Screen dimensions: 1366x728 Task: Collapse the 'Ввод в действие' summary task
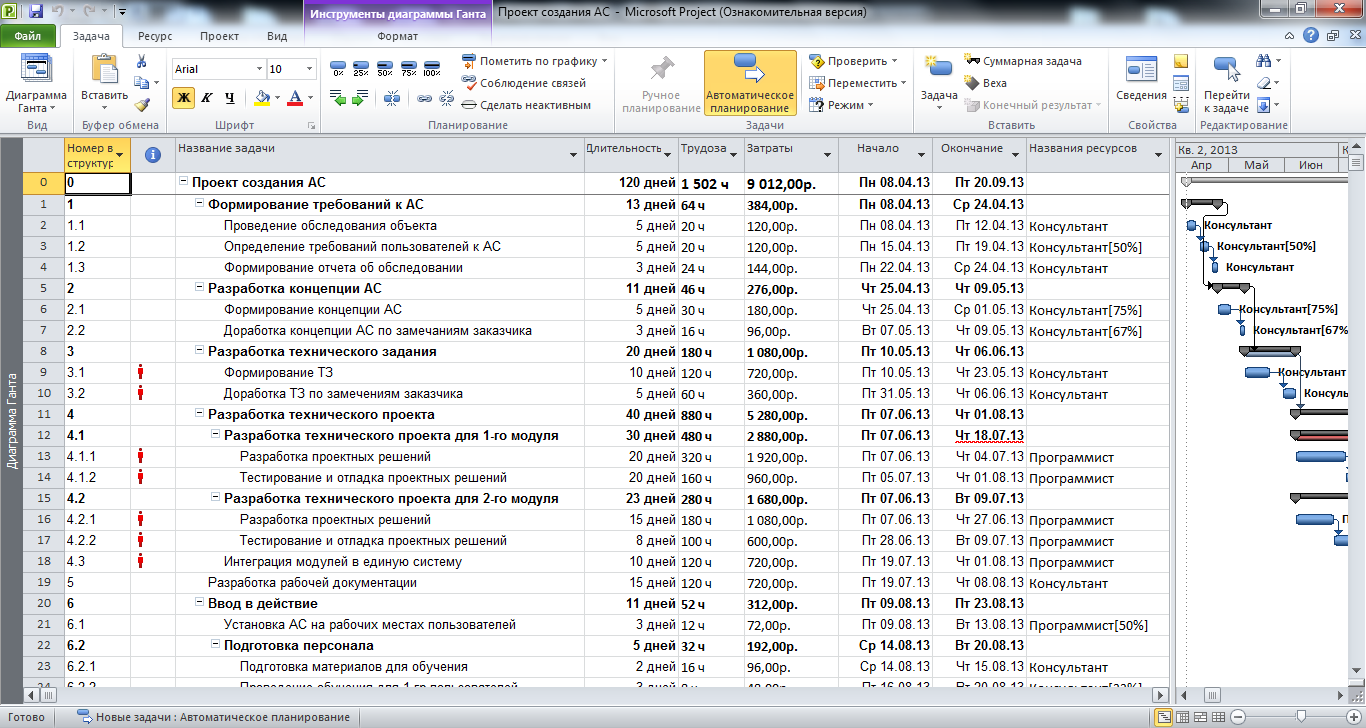200,603
